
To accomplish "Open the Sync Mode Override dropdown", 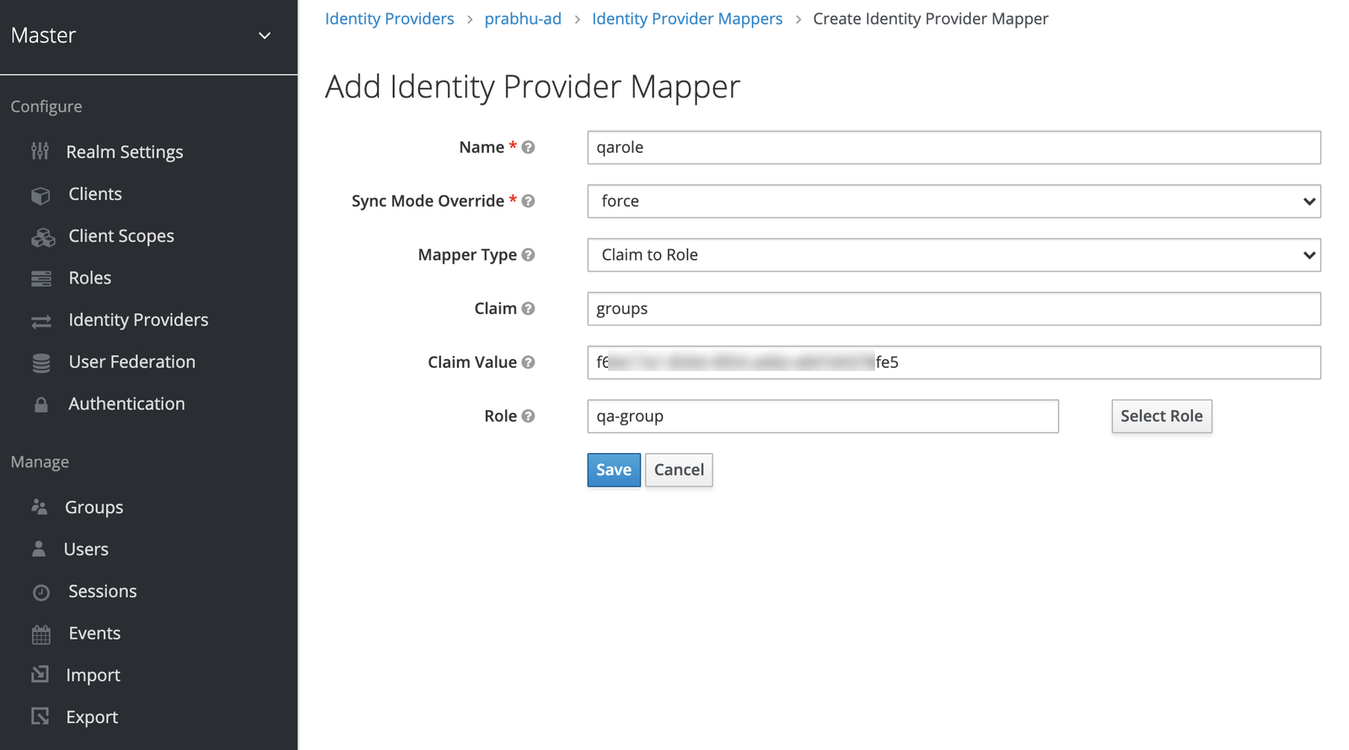I will point(953,201).
